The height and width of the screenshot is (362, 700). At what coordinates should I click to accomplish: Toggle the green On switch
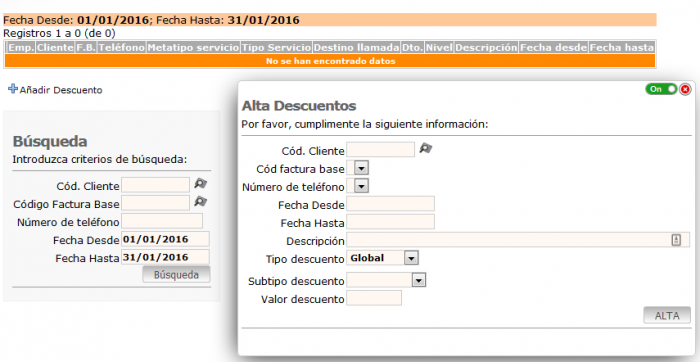pyautogui.click(x=661, y=89)
